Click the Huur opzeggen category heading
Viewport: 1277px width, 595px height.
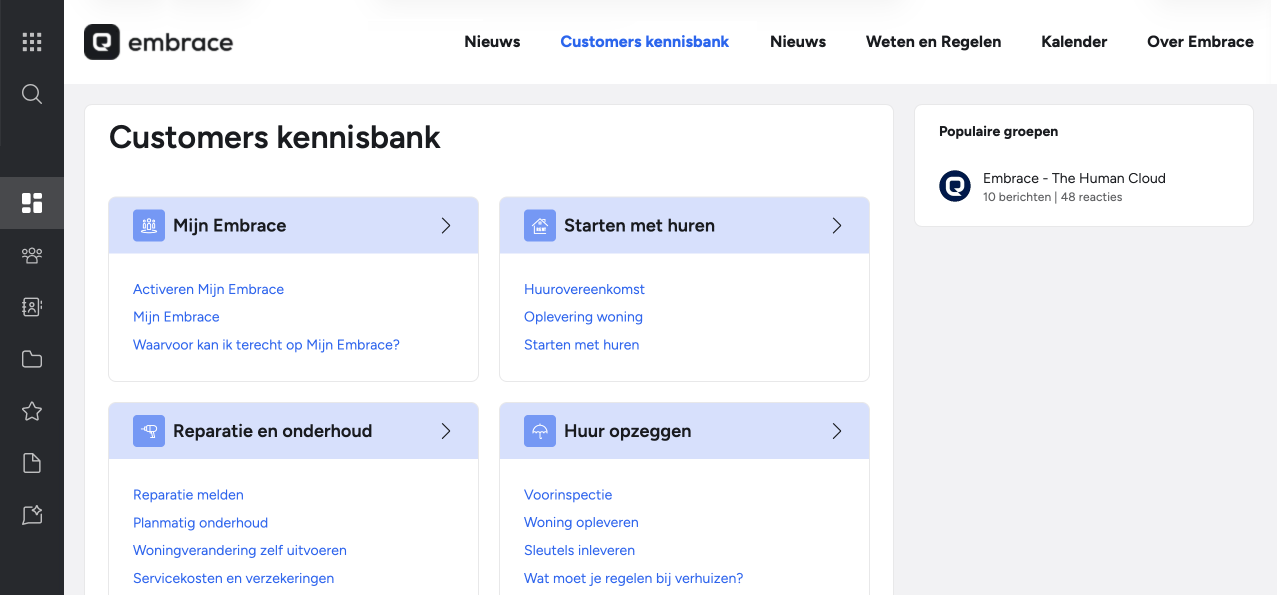(x=627, y=431)
